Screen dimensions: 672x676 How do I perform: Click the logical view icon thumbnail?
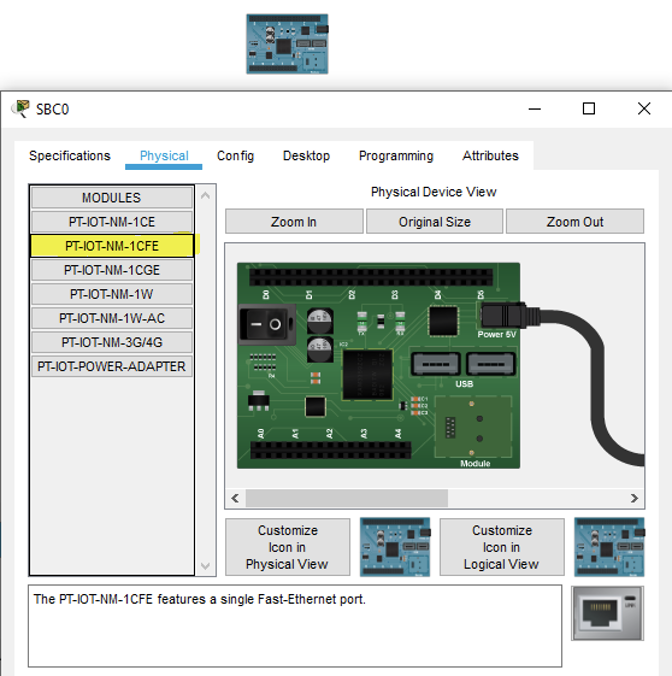point(608,547)
